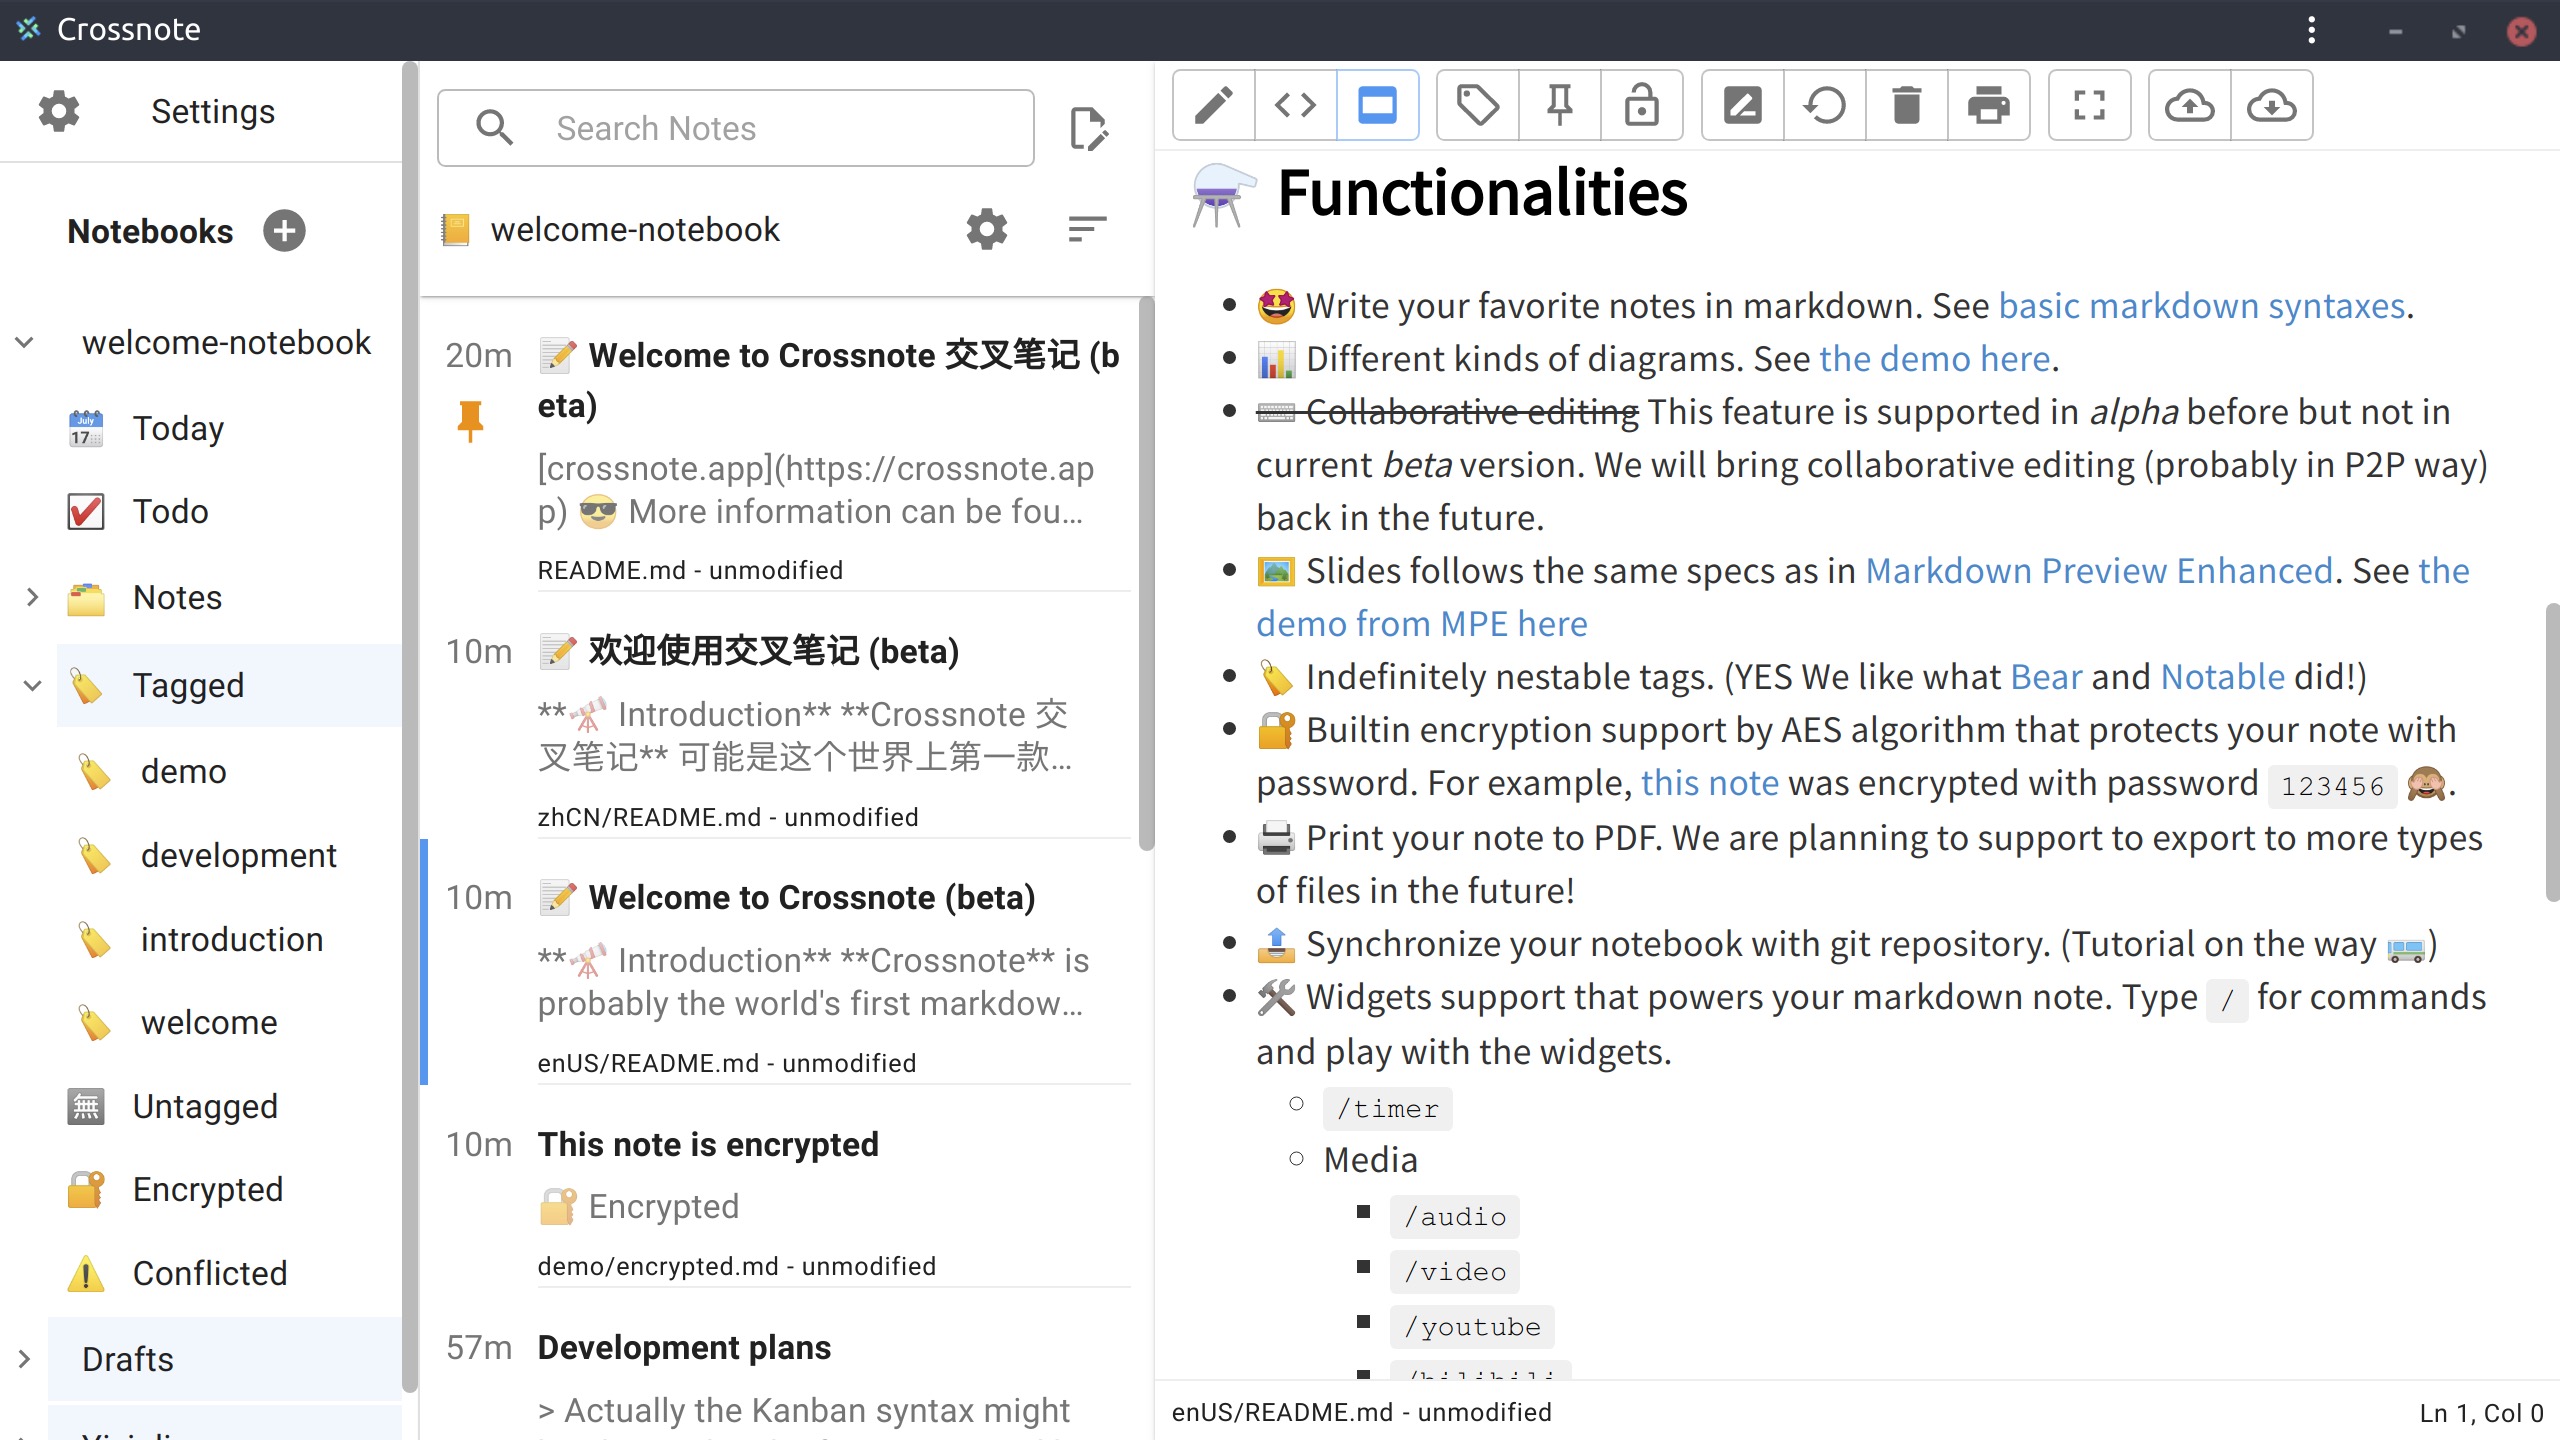Select the Todo section
Viewport: 2560px width, 1440px height.
click(170, 512)
